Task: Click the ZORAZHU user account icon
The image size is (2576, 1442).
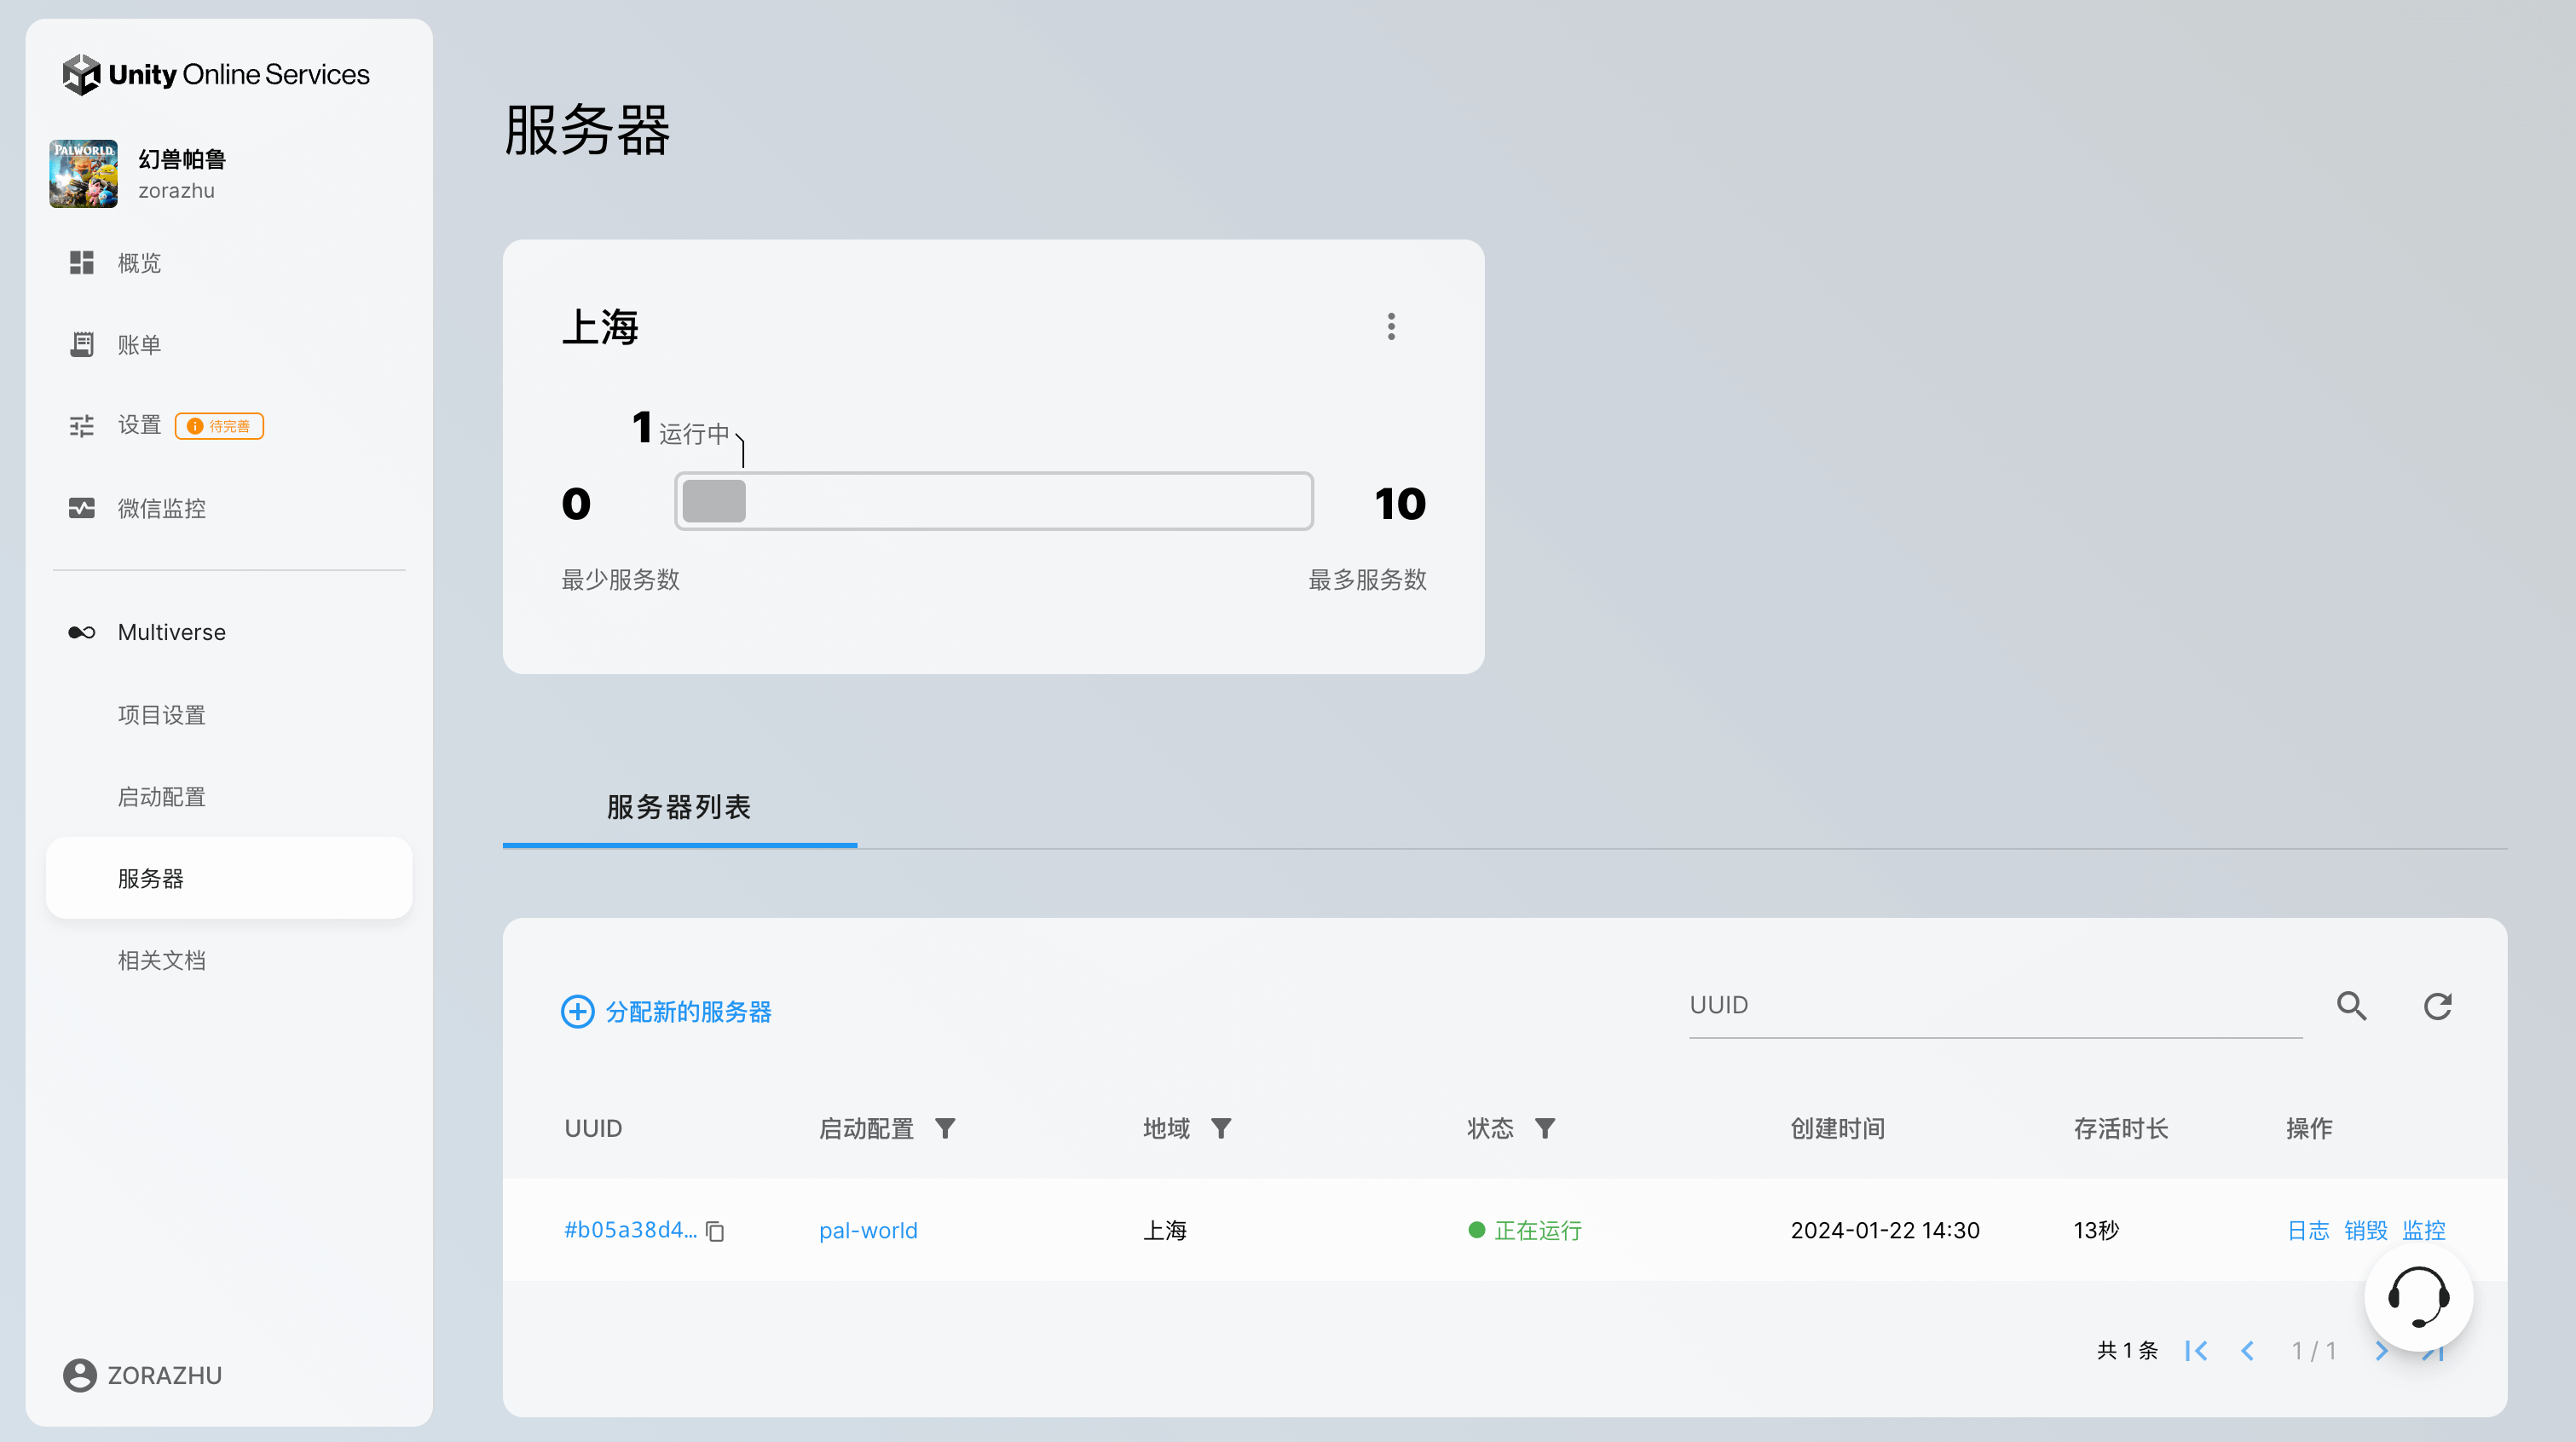Action: (x=80, y=1375)
